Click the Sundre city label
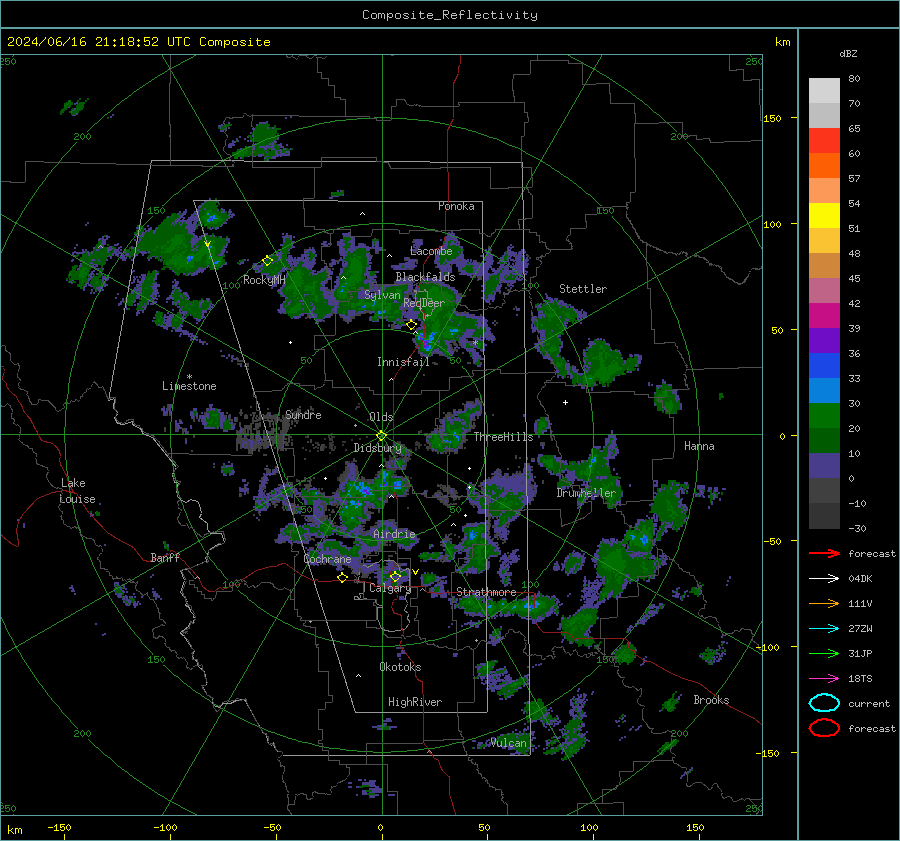The image size is (900, 841). tap(303, 414)
